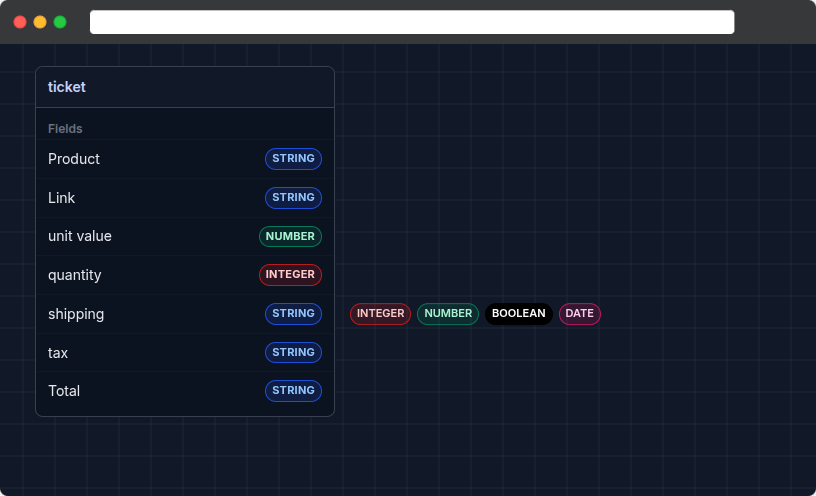Select the Total field name
This screenshot has width=816, height=496.
pyautogui.click(x=64, y=391)
